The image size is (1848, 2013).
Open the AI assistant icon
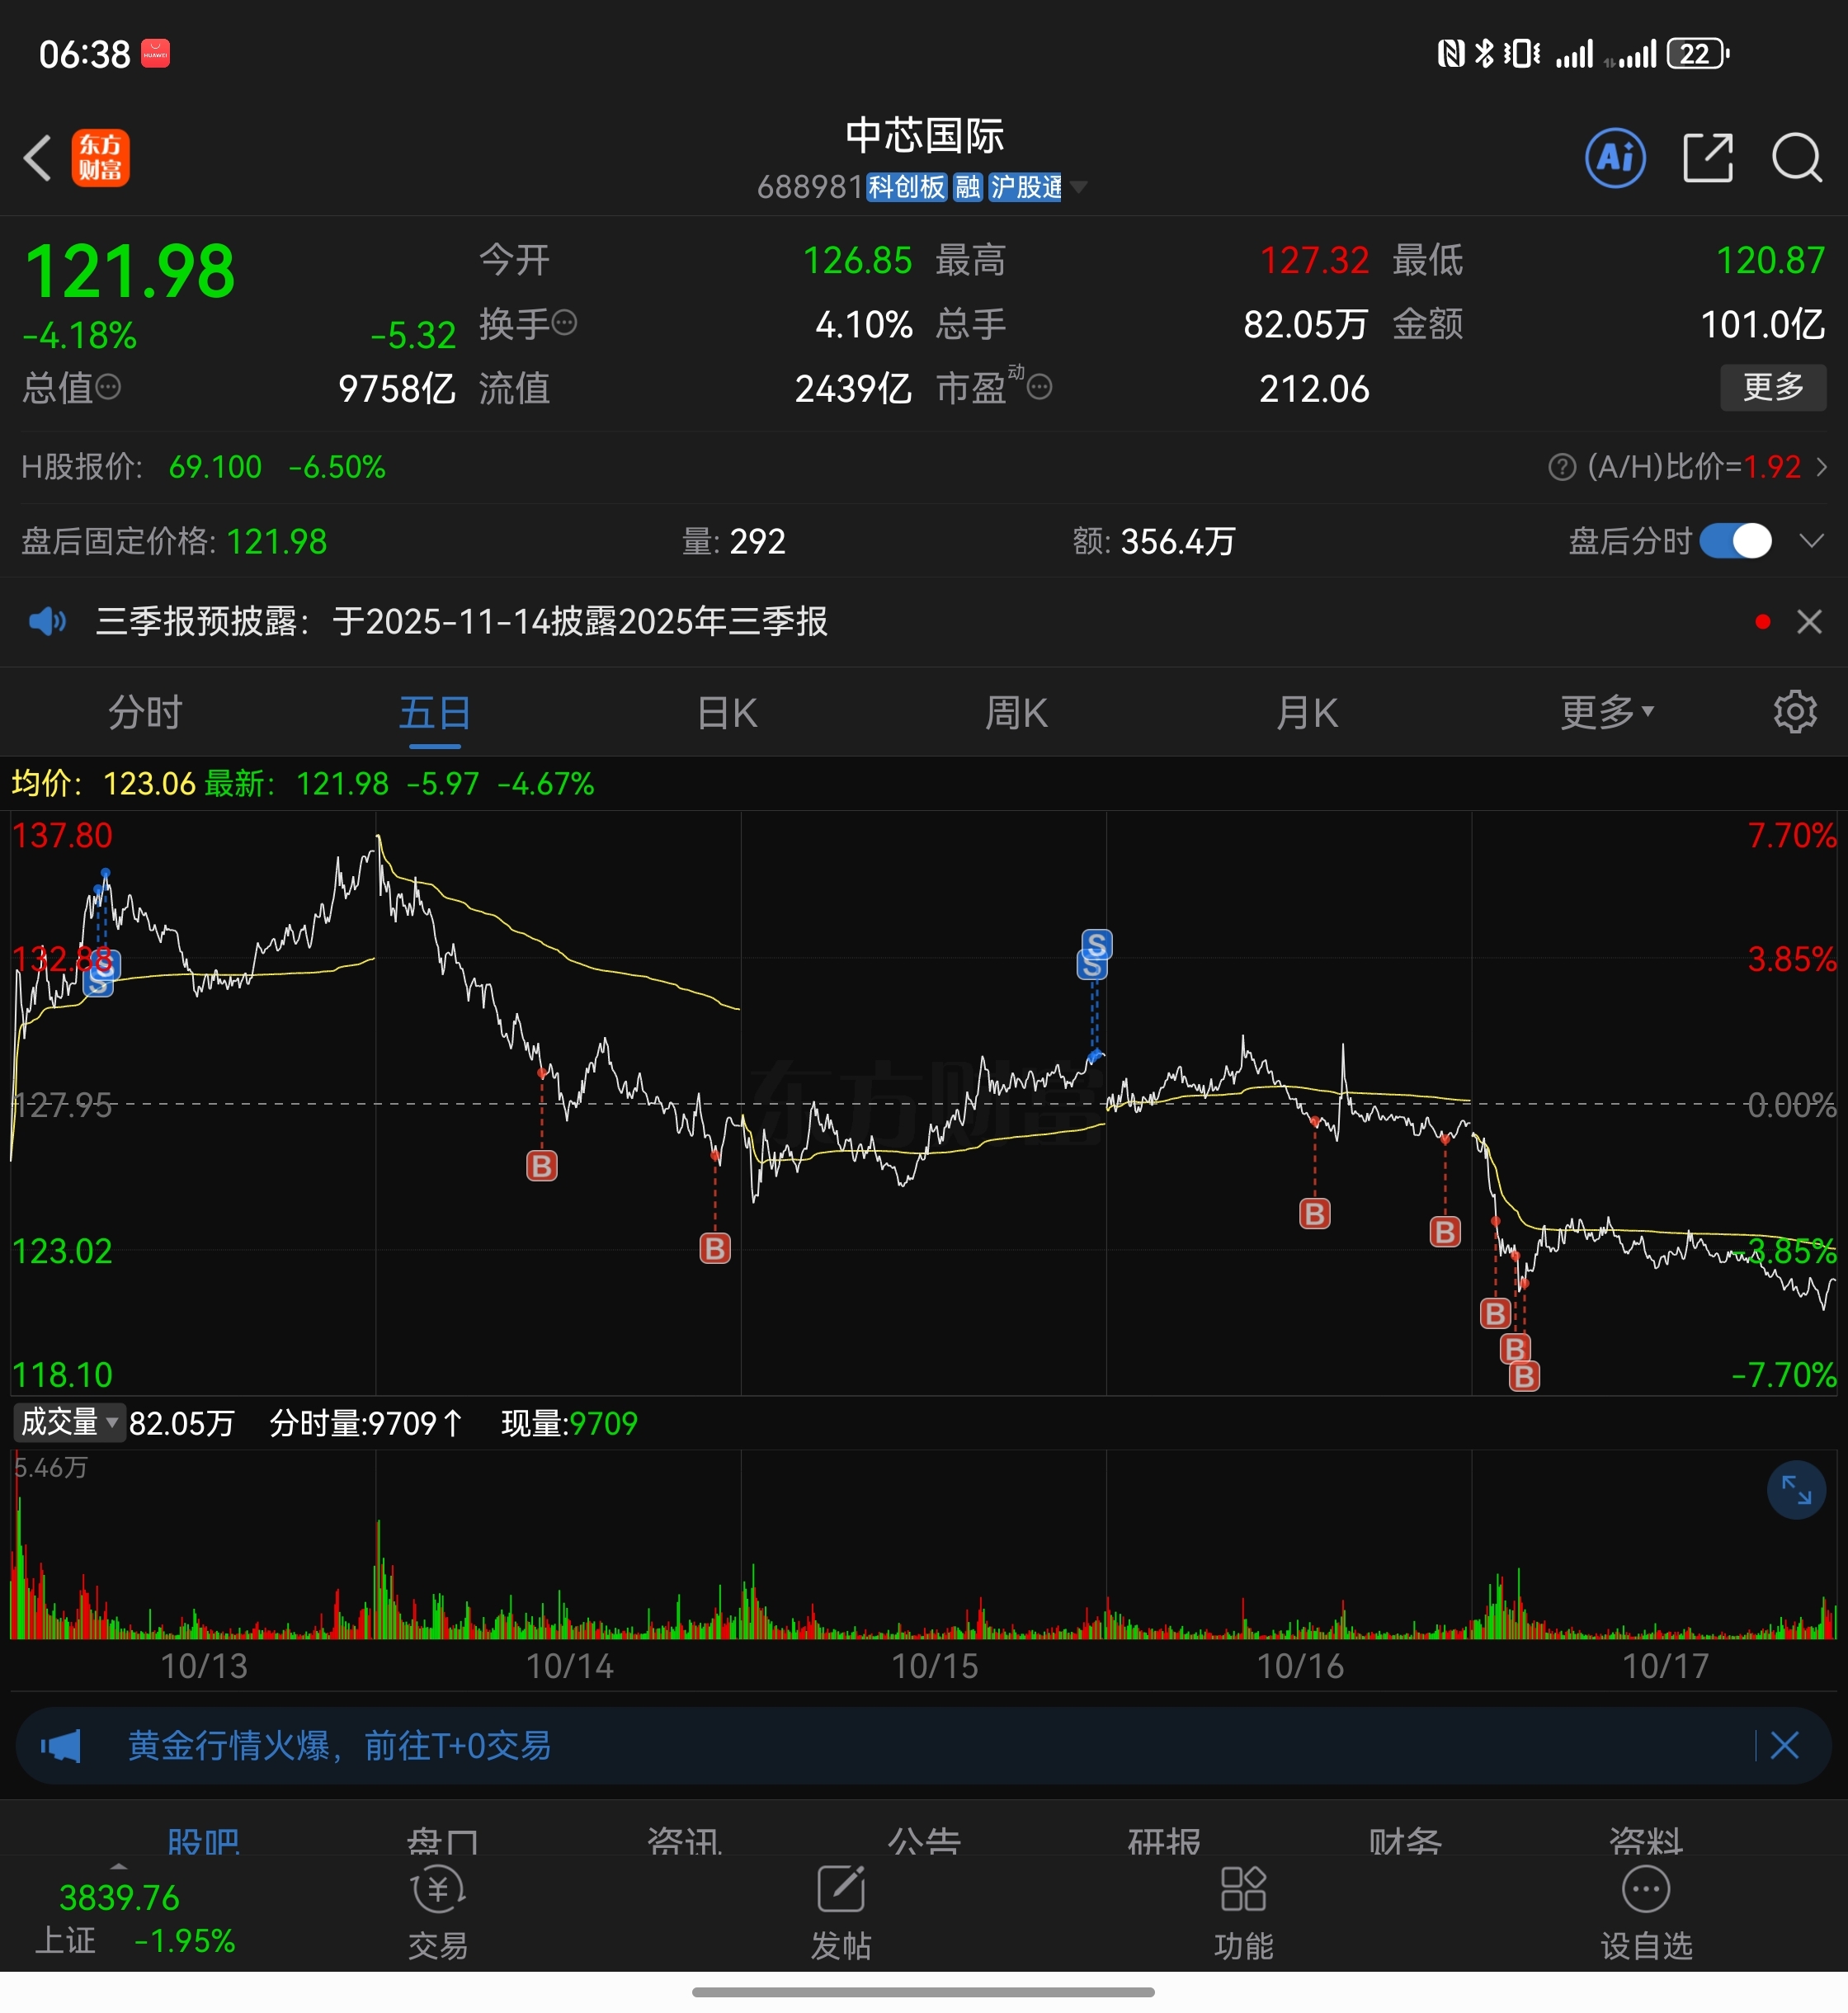click(x=1615, y=158)
